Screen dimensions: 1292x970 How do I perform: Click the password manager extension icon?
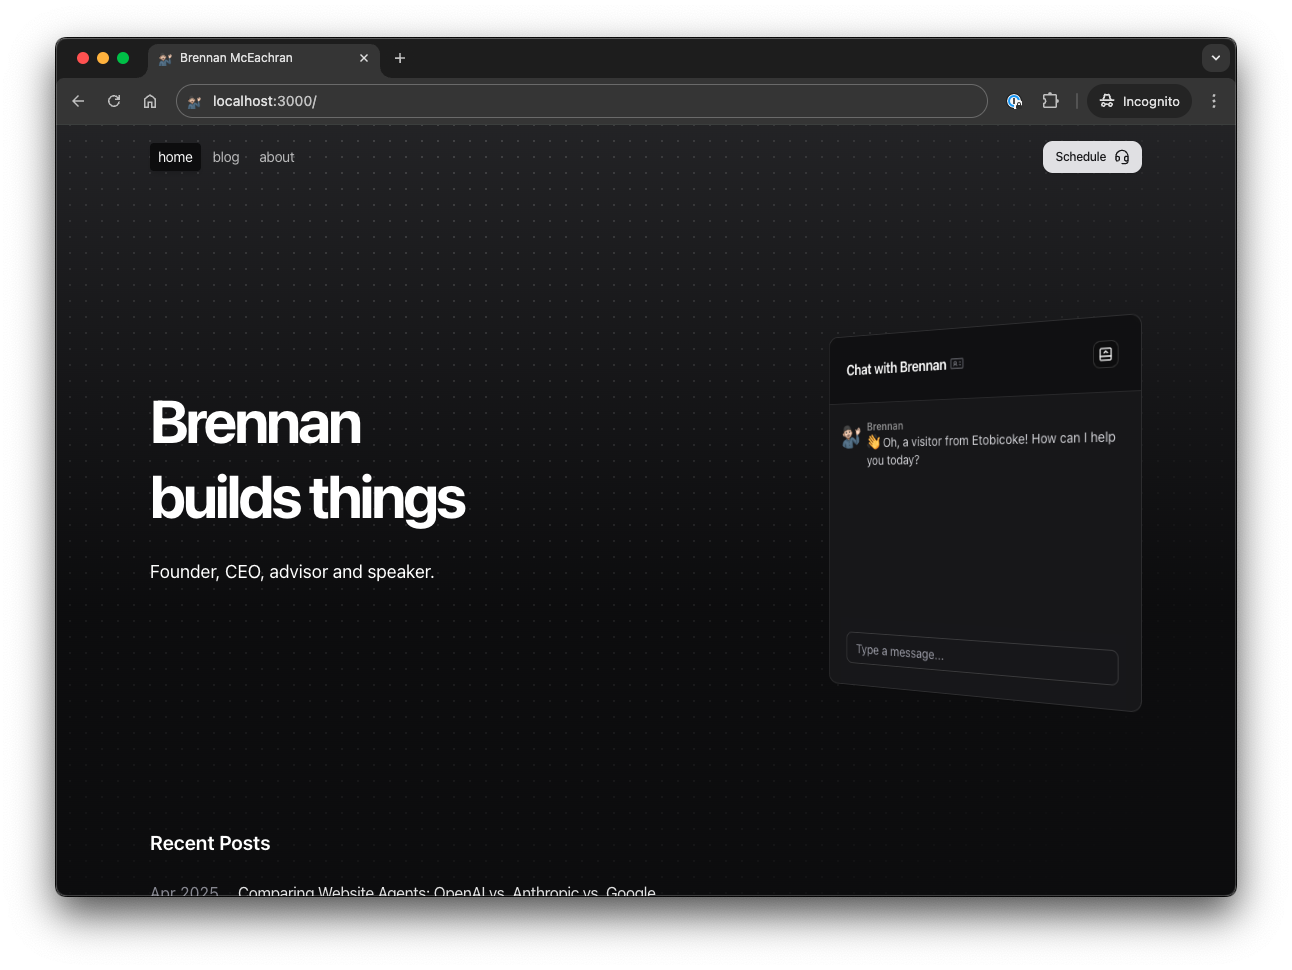click(1014, 101)
